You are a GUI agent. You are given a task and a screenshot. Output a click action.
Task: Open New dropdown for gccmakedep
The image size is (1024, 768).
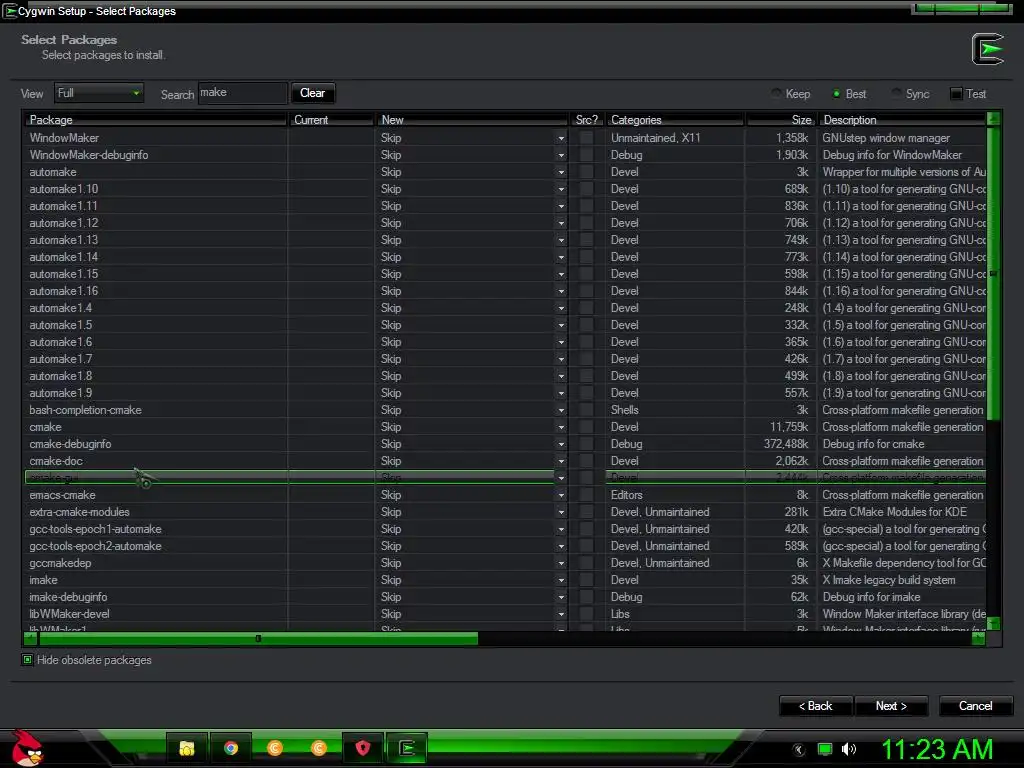point(561,563)
